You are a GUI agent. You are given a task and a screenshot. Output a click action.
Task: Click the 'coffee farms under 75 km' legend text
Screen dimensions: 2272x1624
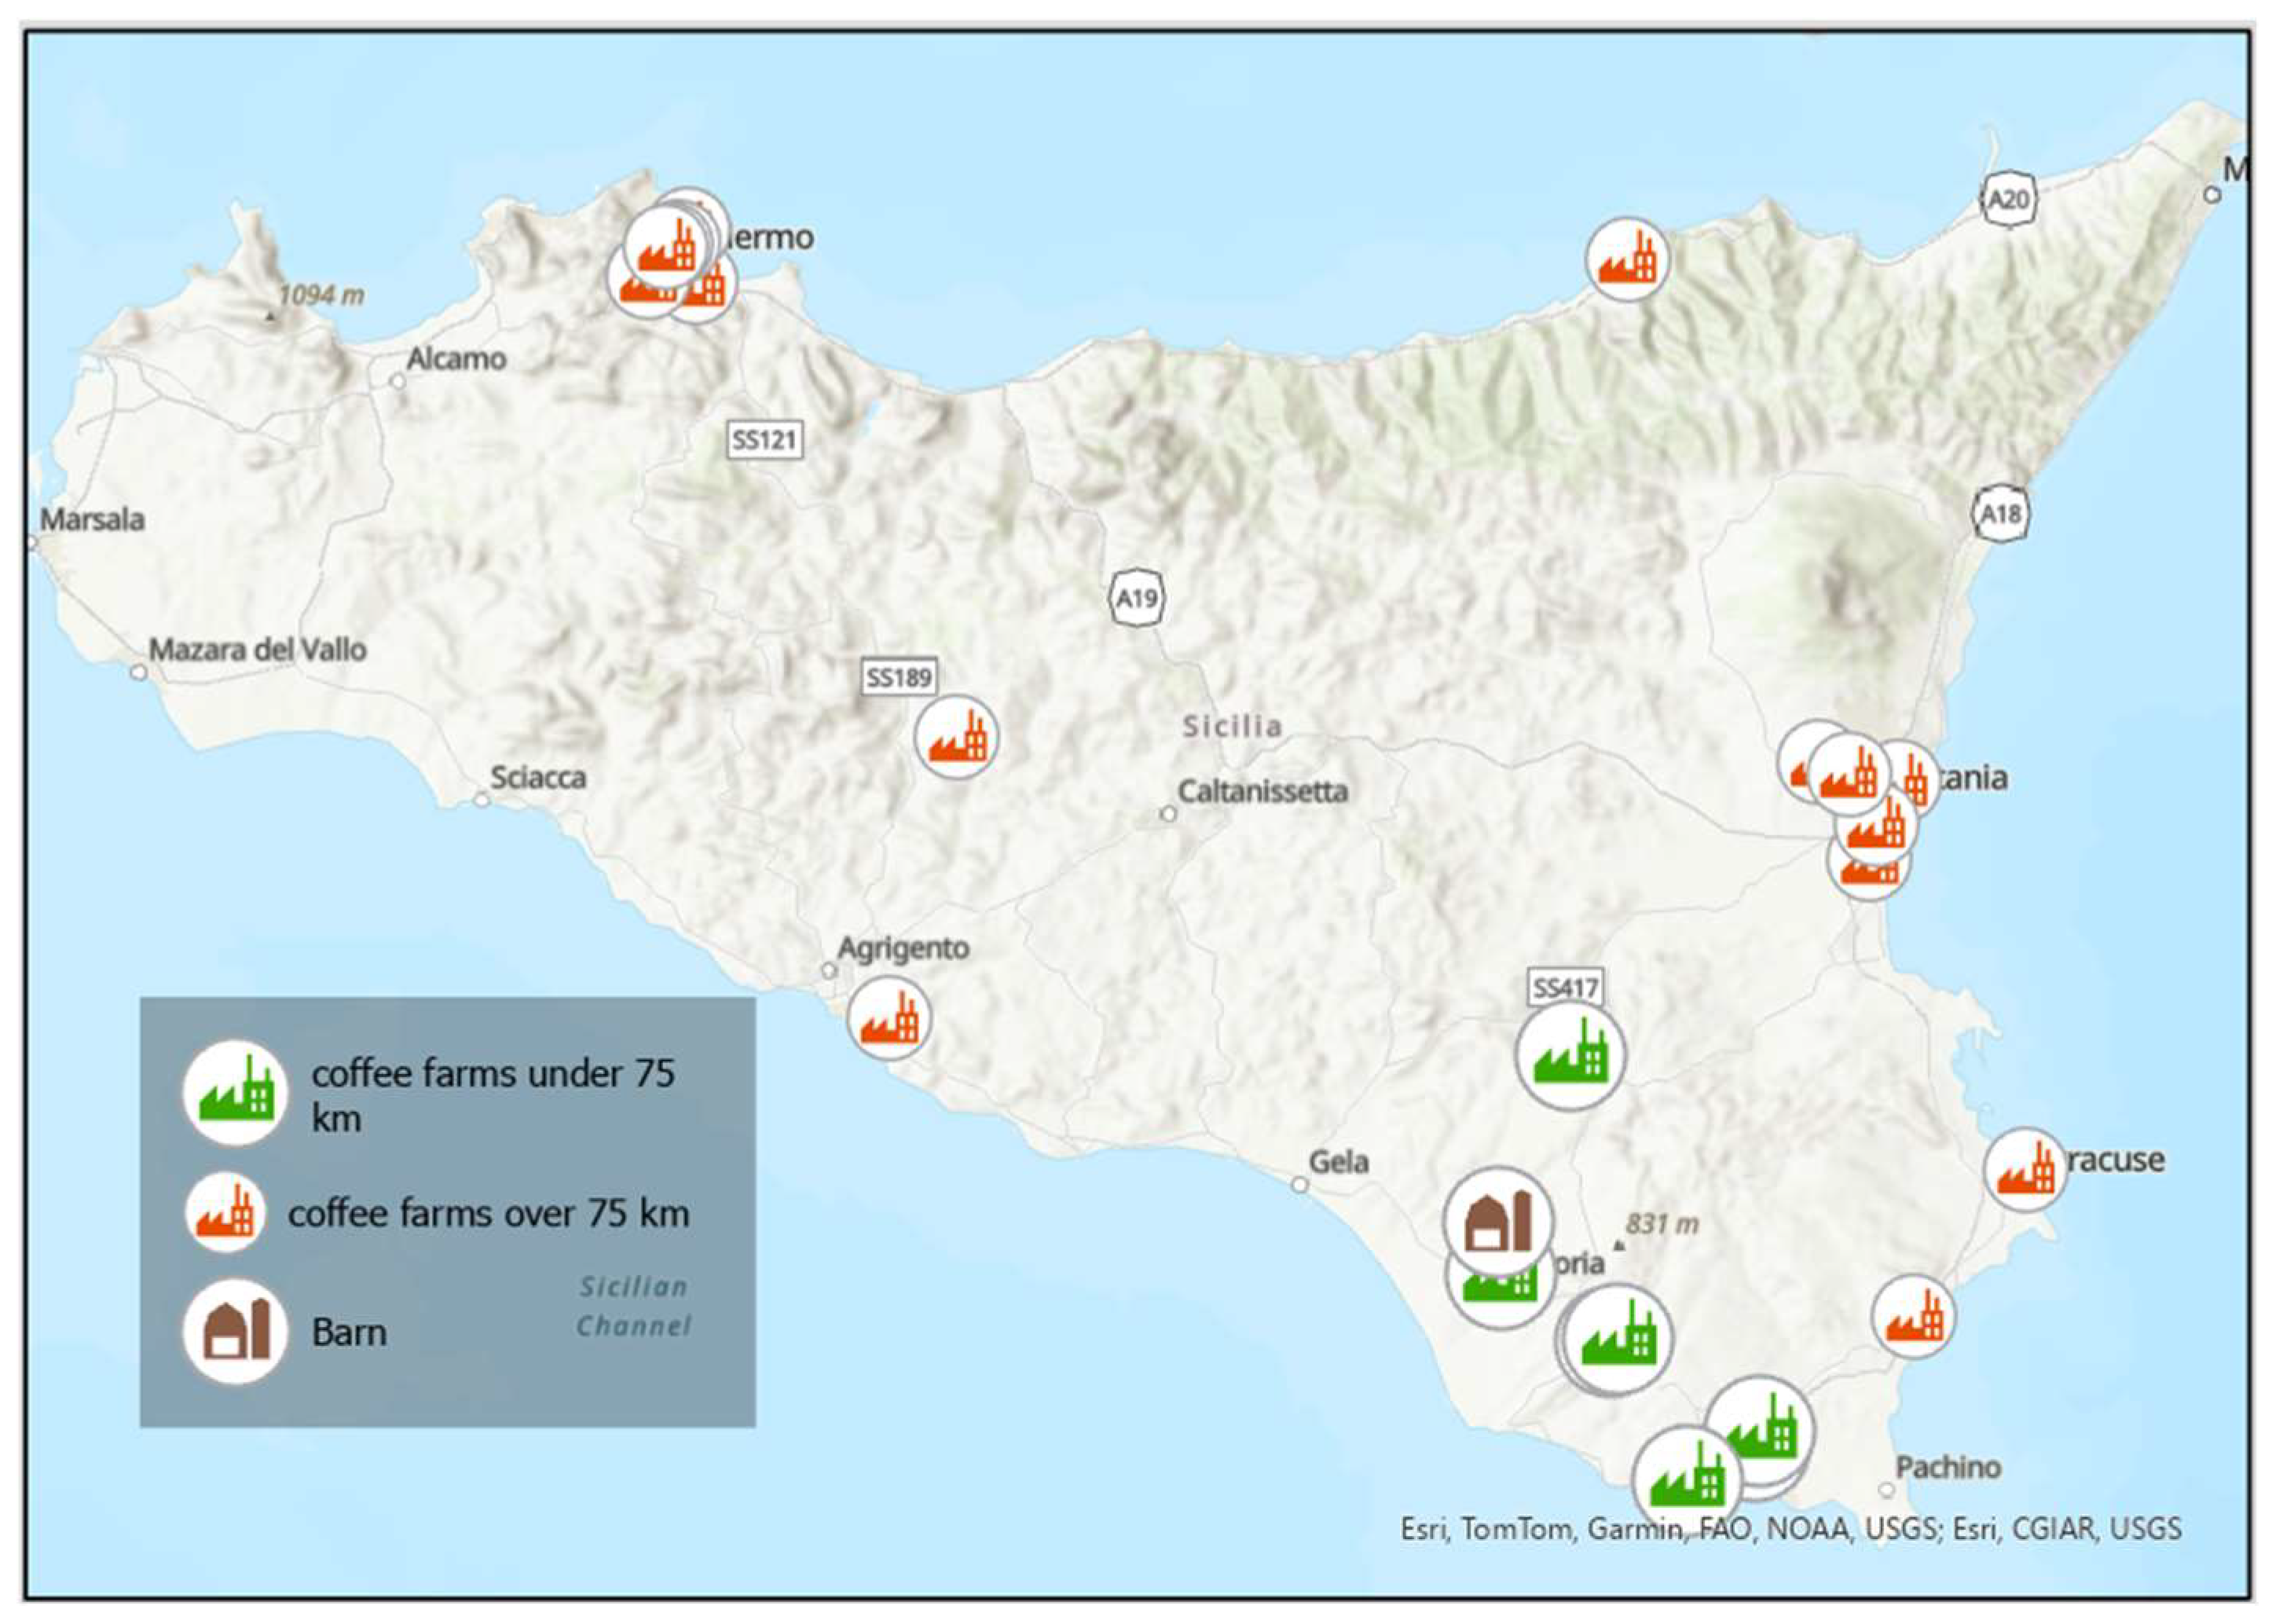[493, 1095]
